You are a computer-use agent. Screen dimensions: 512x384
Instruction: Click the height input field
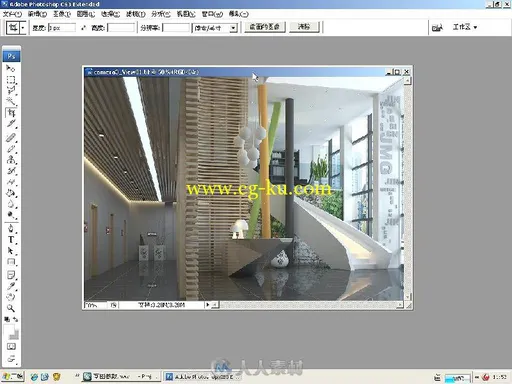121,28
